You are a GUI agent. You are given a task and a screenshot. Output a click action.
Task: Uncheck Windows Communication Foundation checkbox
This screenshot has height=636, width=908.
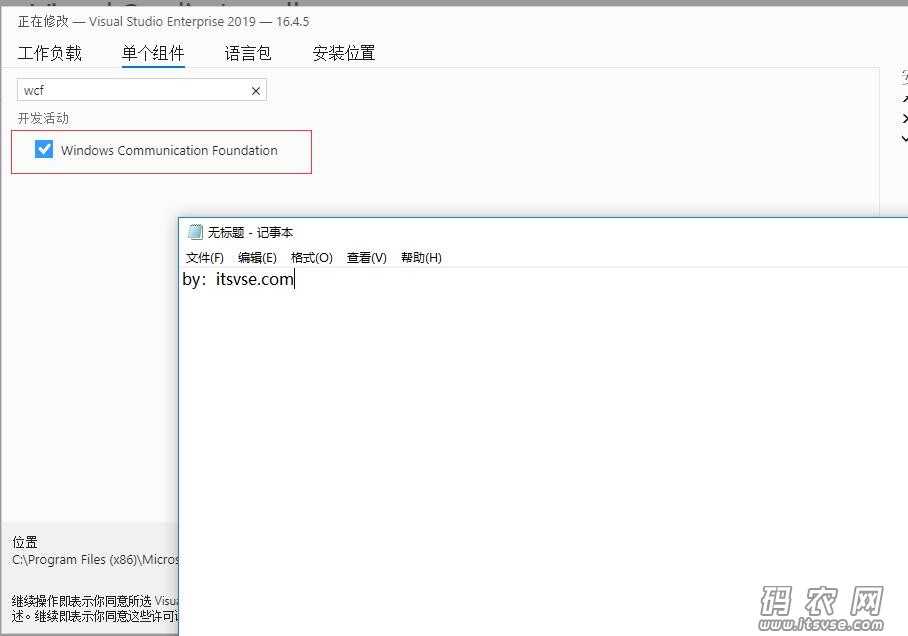coord(44,149)
